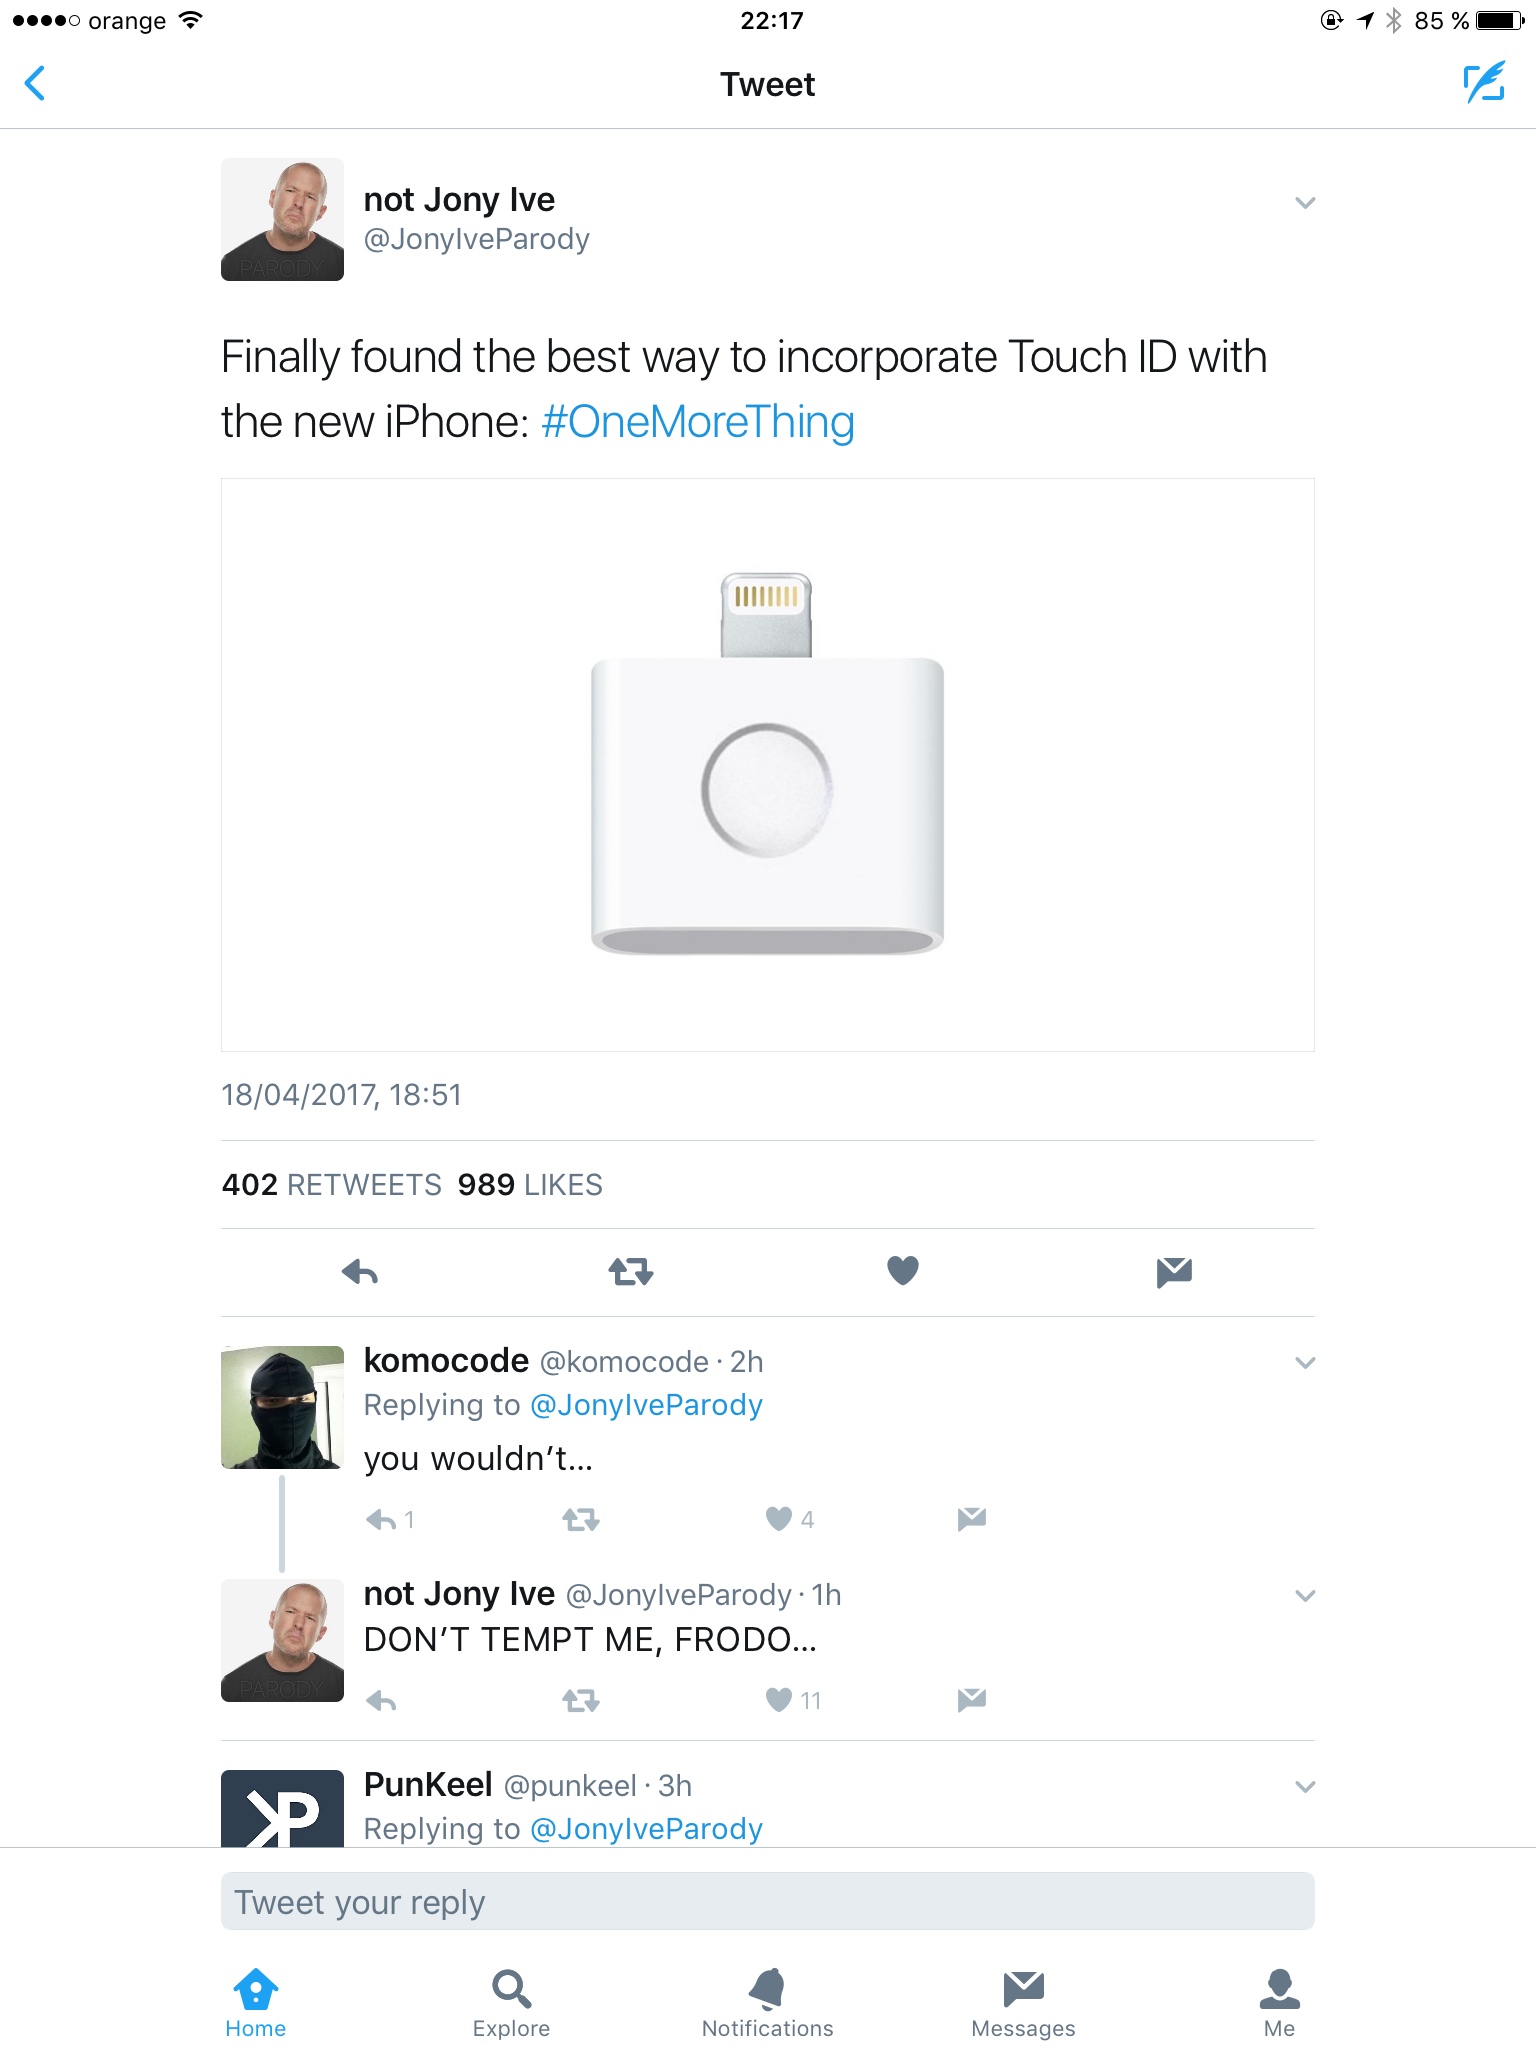The width and height of the screenshot is (1536, 2048).
Task: Like the main tweet with heart
Action: [903, 1271]
